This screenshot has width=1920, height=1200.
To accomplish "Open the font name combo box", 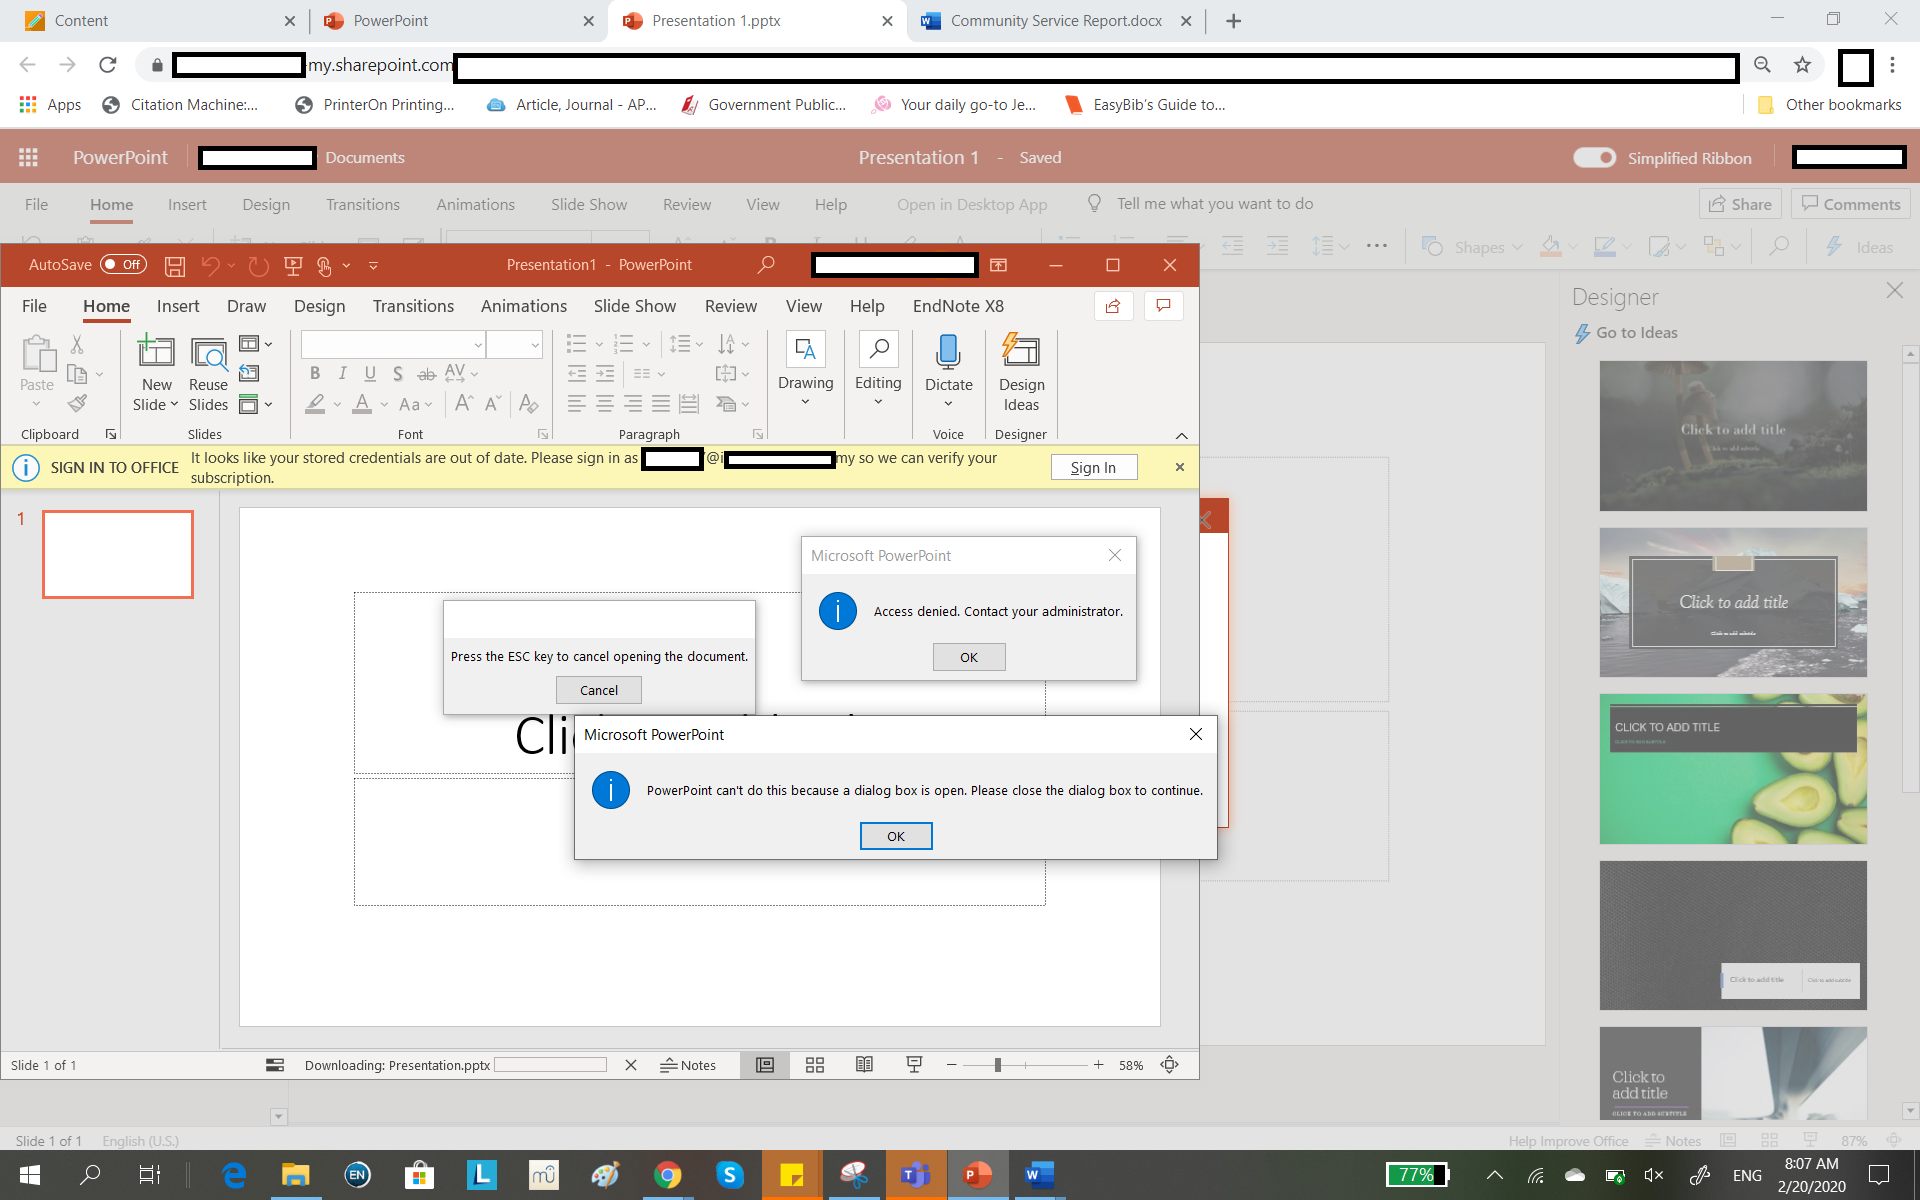I will pos(393,345).
